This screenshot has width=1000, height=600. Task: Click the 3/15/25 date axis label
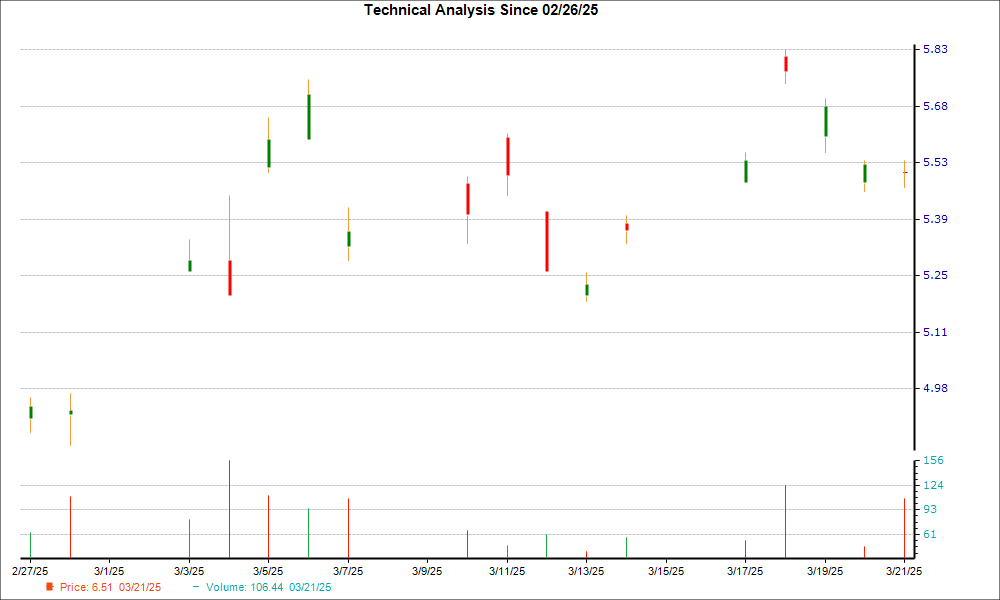pyautogui.click(x=666, y=570)
